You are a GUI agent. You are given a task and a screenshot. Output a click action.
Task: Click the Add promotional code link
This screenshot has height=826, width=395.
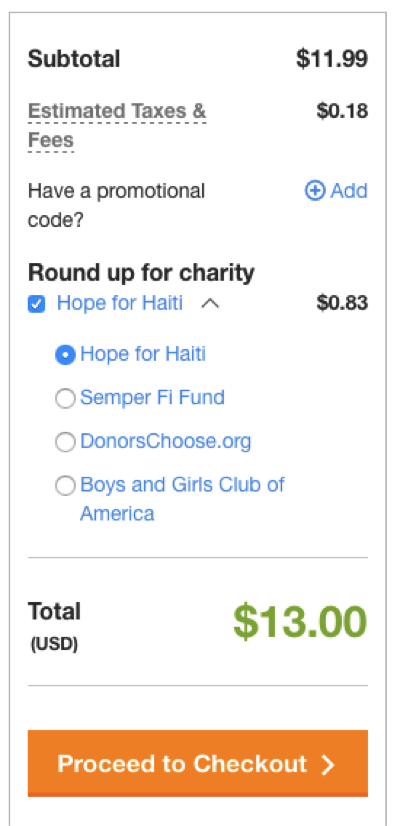tap(336, 191)
